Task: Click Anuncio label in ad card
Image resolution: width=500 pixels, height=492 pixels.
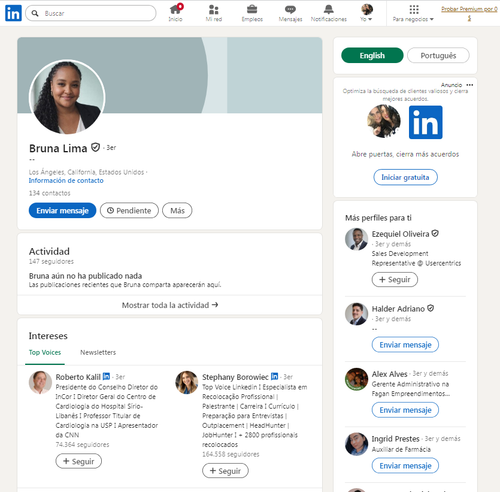Action: click(x=452, y=85)
